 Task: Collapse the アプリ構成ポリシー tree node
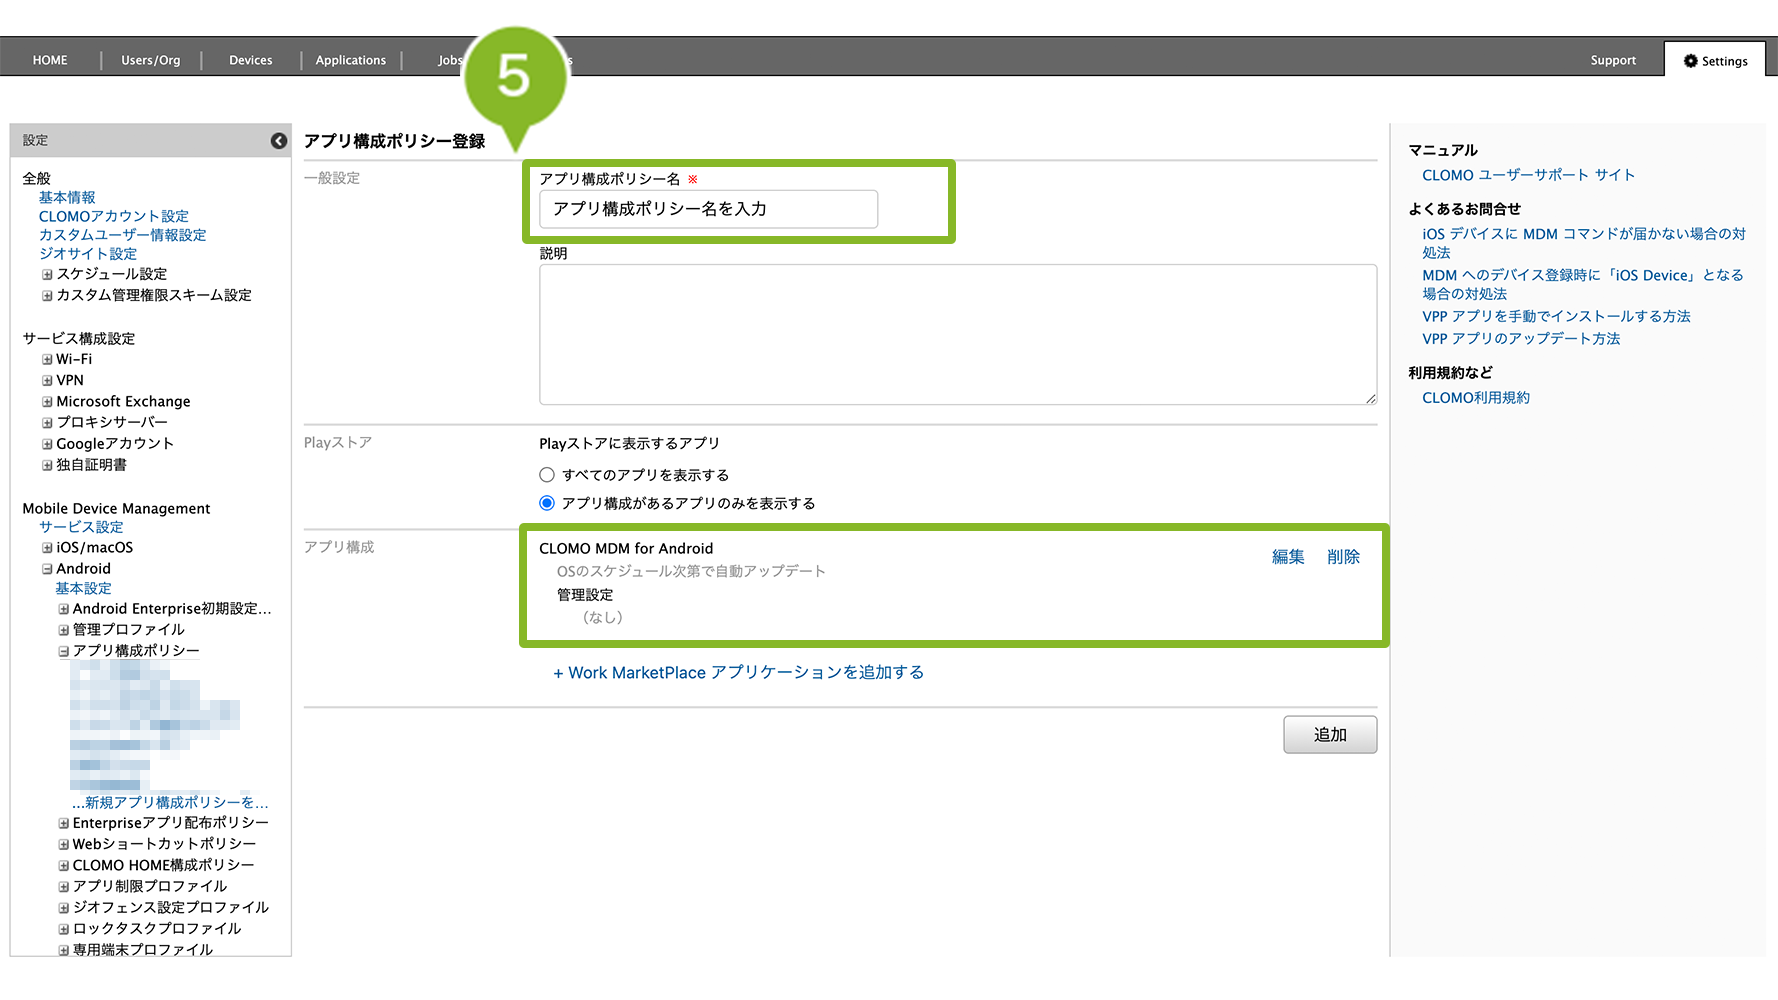(64, 651)
